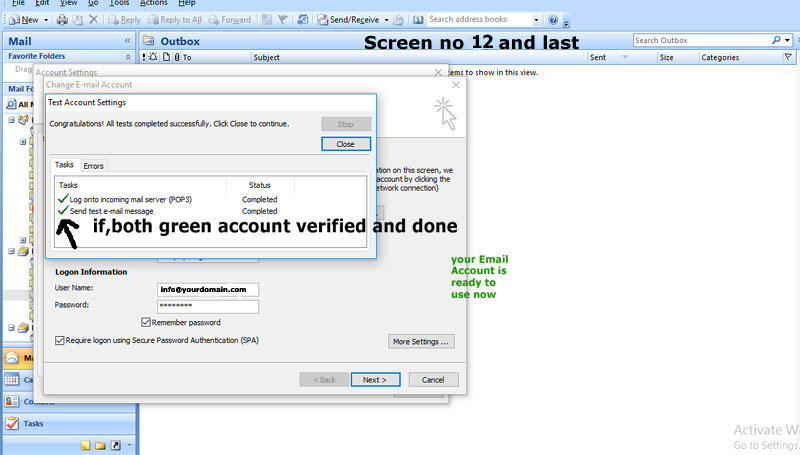800x455 pixels.
Task: Click the Next button
Action: click(375, 380)
